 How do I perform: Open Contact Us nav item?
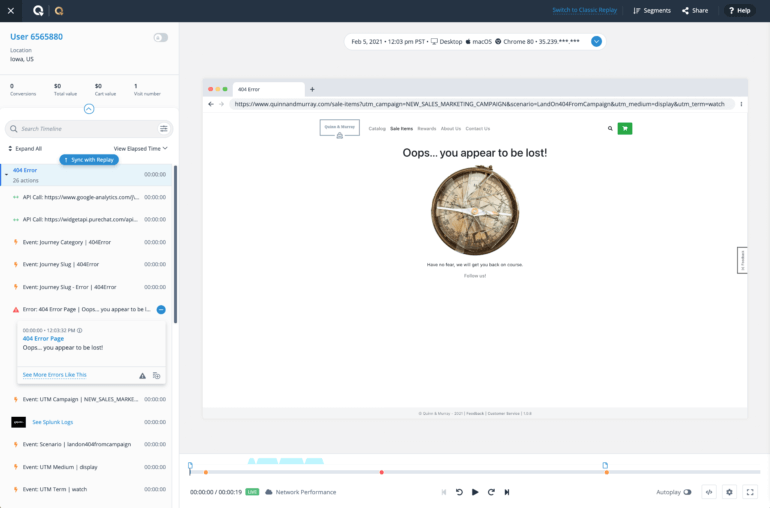pyautogui.click(x=478, y=129)
